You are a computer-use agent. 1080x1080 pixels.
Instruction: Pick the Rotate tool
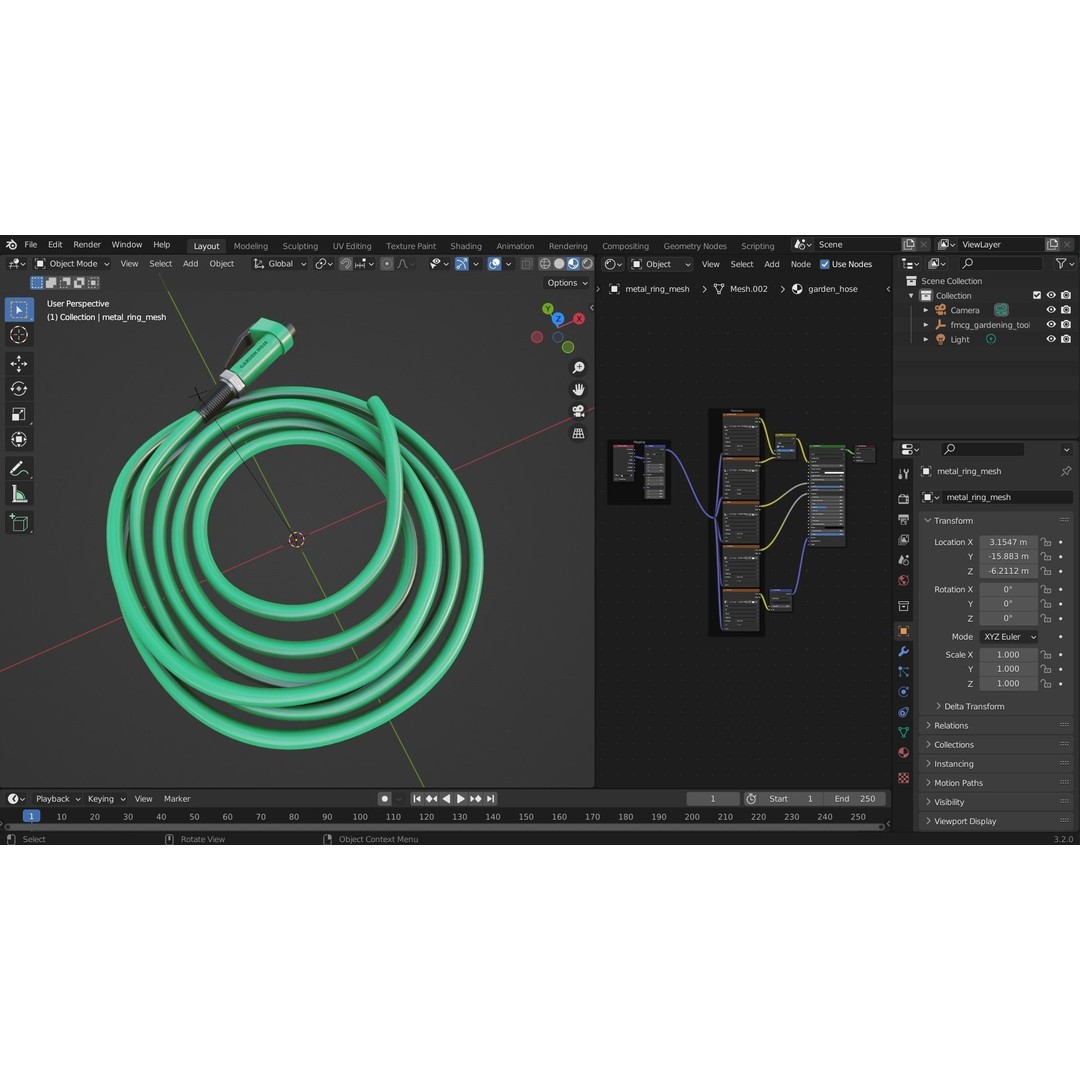[19, 388]
